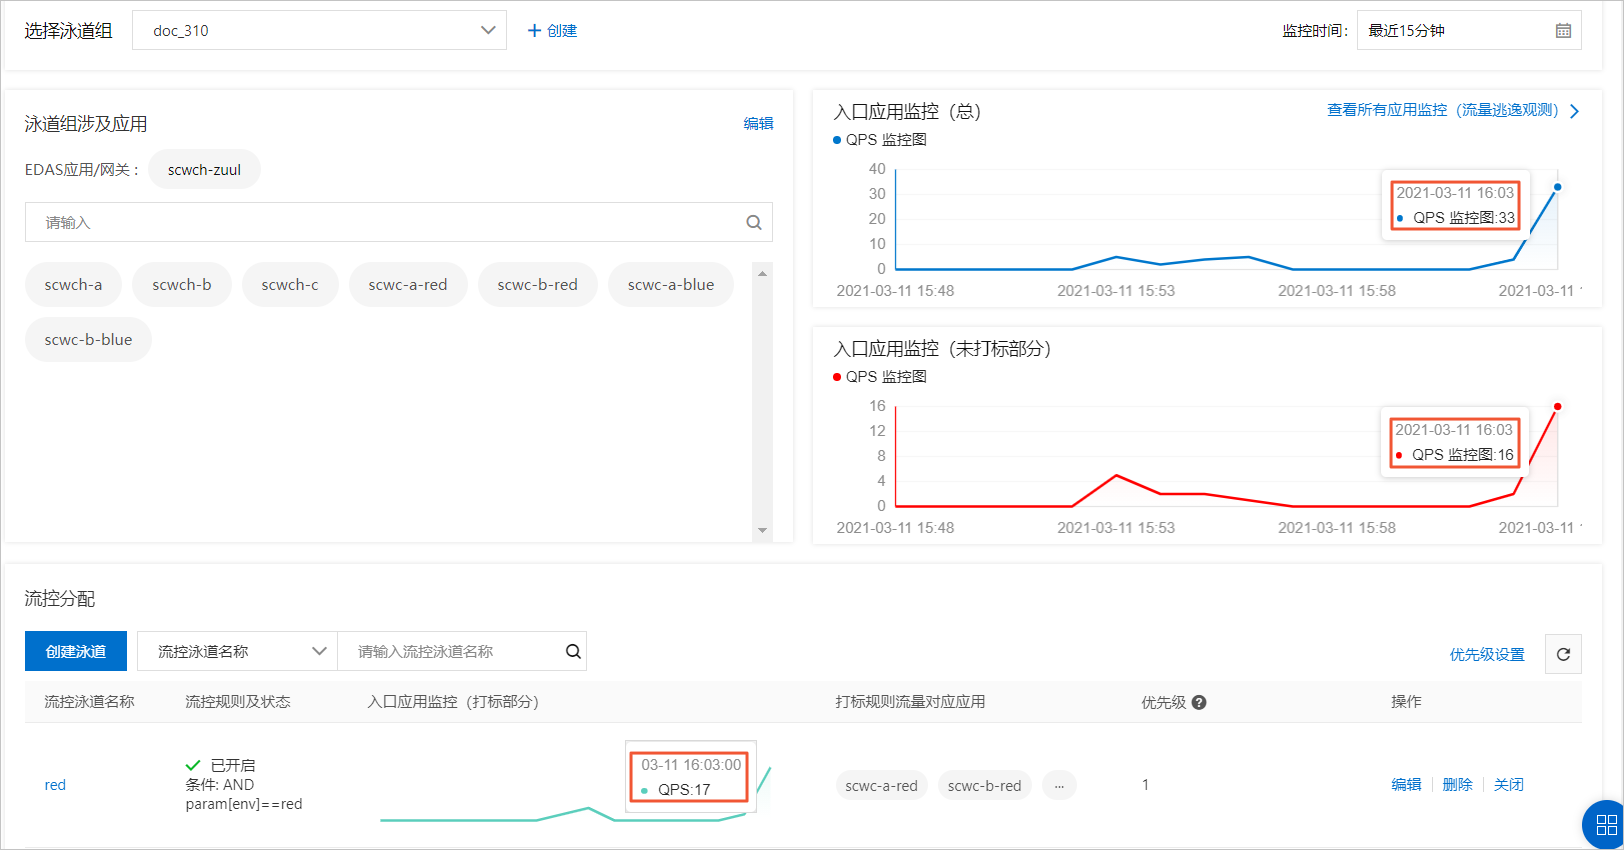This screenshot has height=850, width=1624.
Task: Expand the more-apps ellipsis tag
Action: (x=1059, y=786)
